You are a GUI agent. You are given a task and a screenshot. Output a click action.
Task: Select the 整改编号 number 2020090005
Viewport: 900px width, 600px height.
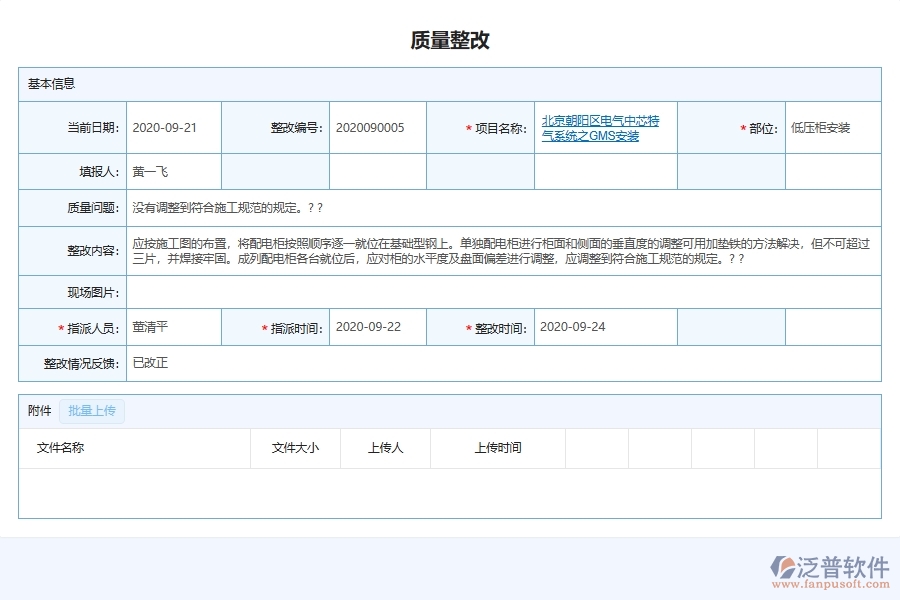tap(374, 128)
